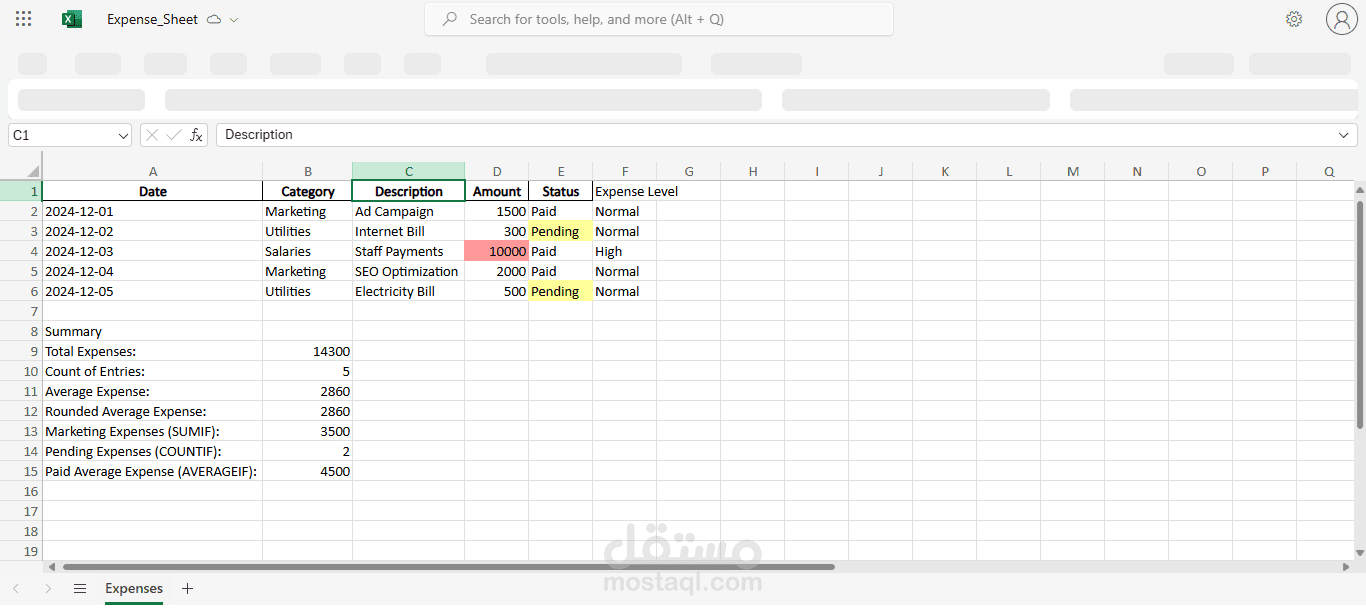Click the vertical scrollbar thumb
Image resolution: width=1366 pixels, height=608 pixels.
[x=1360, y=314]
